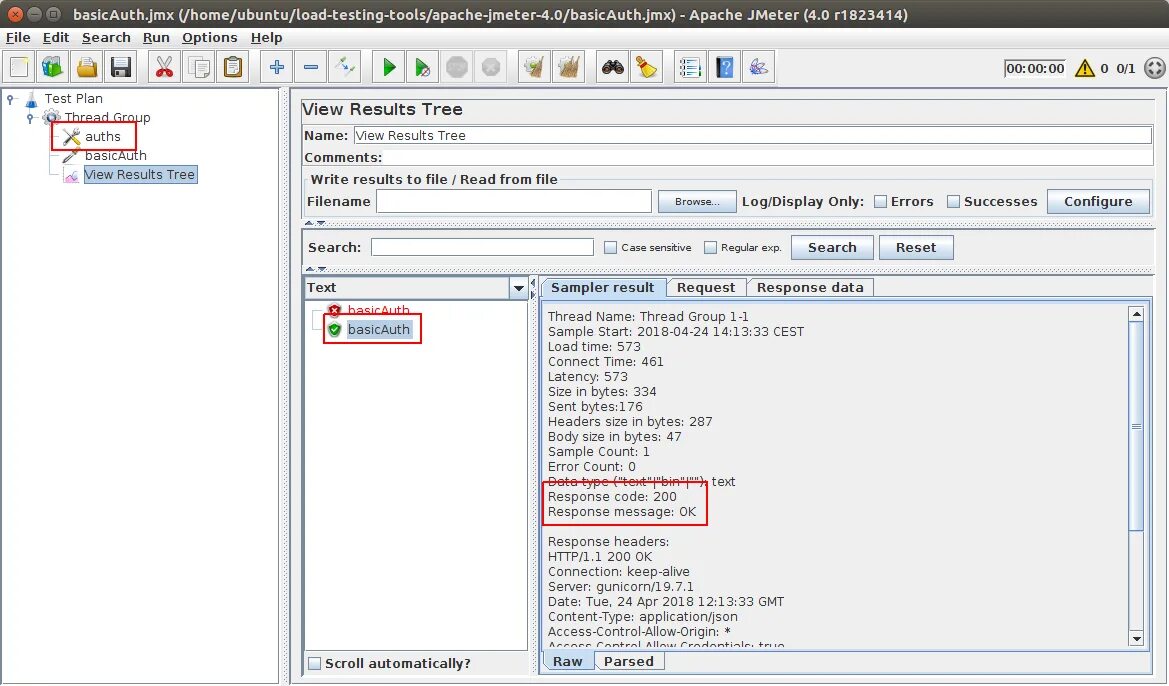Click the Search button
1169x686 pixels.
[x=832, y=248]
